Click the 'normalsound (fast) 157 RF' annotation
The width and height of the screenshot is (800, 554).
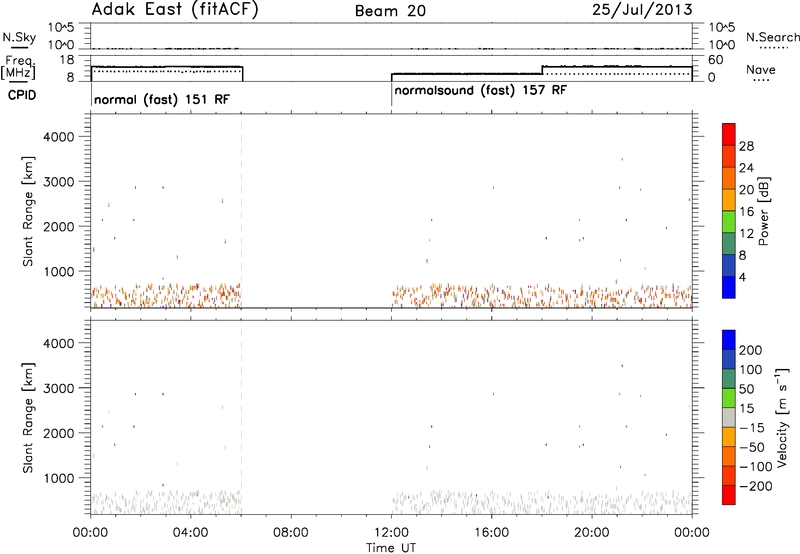pyautogui.click(x=481, y=90)
